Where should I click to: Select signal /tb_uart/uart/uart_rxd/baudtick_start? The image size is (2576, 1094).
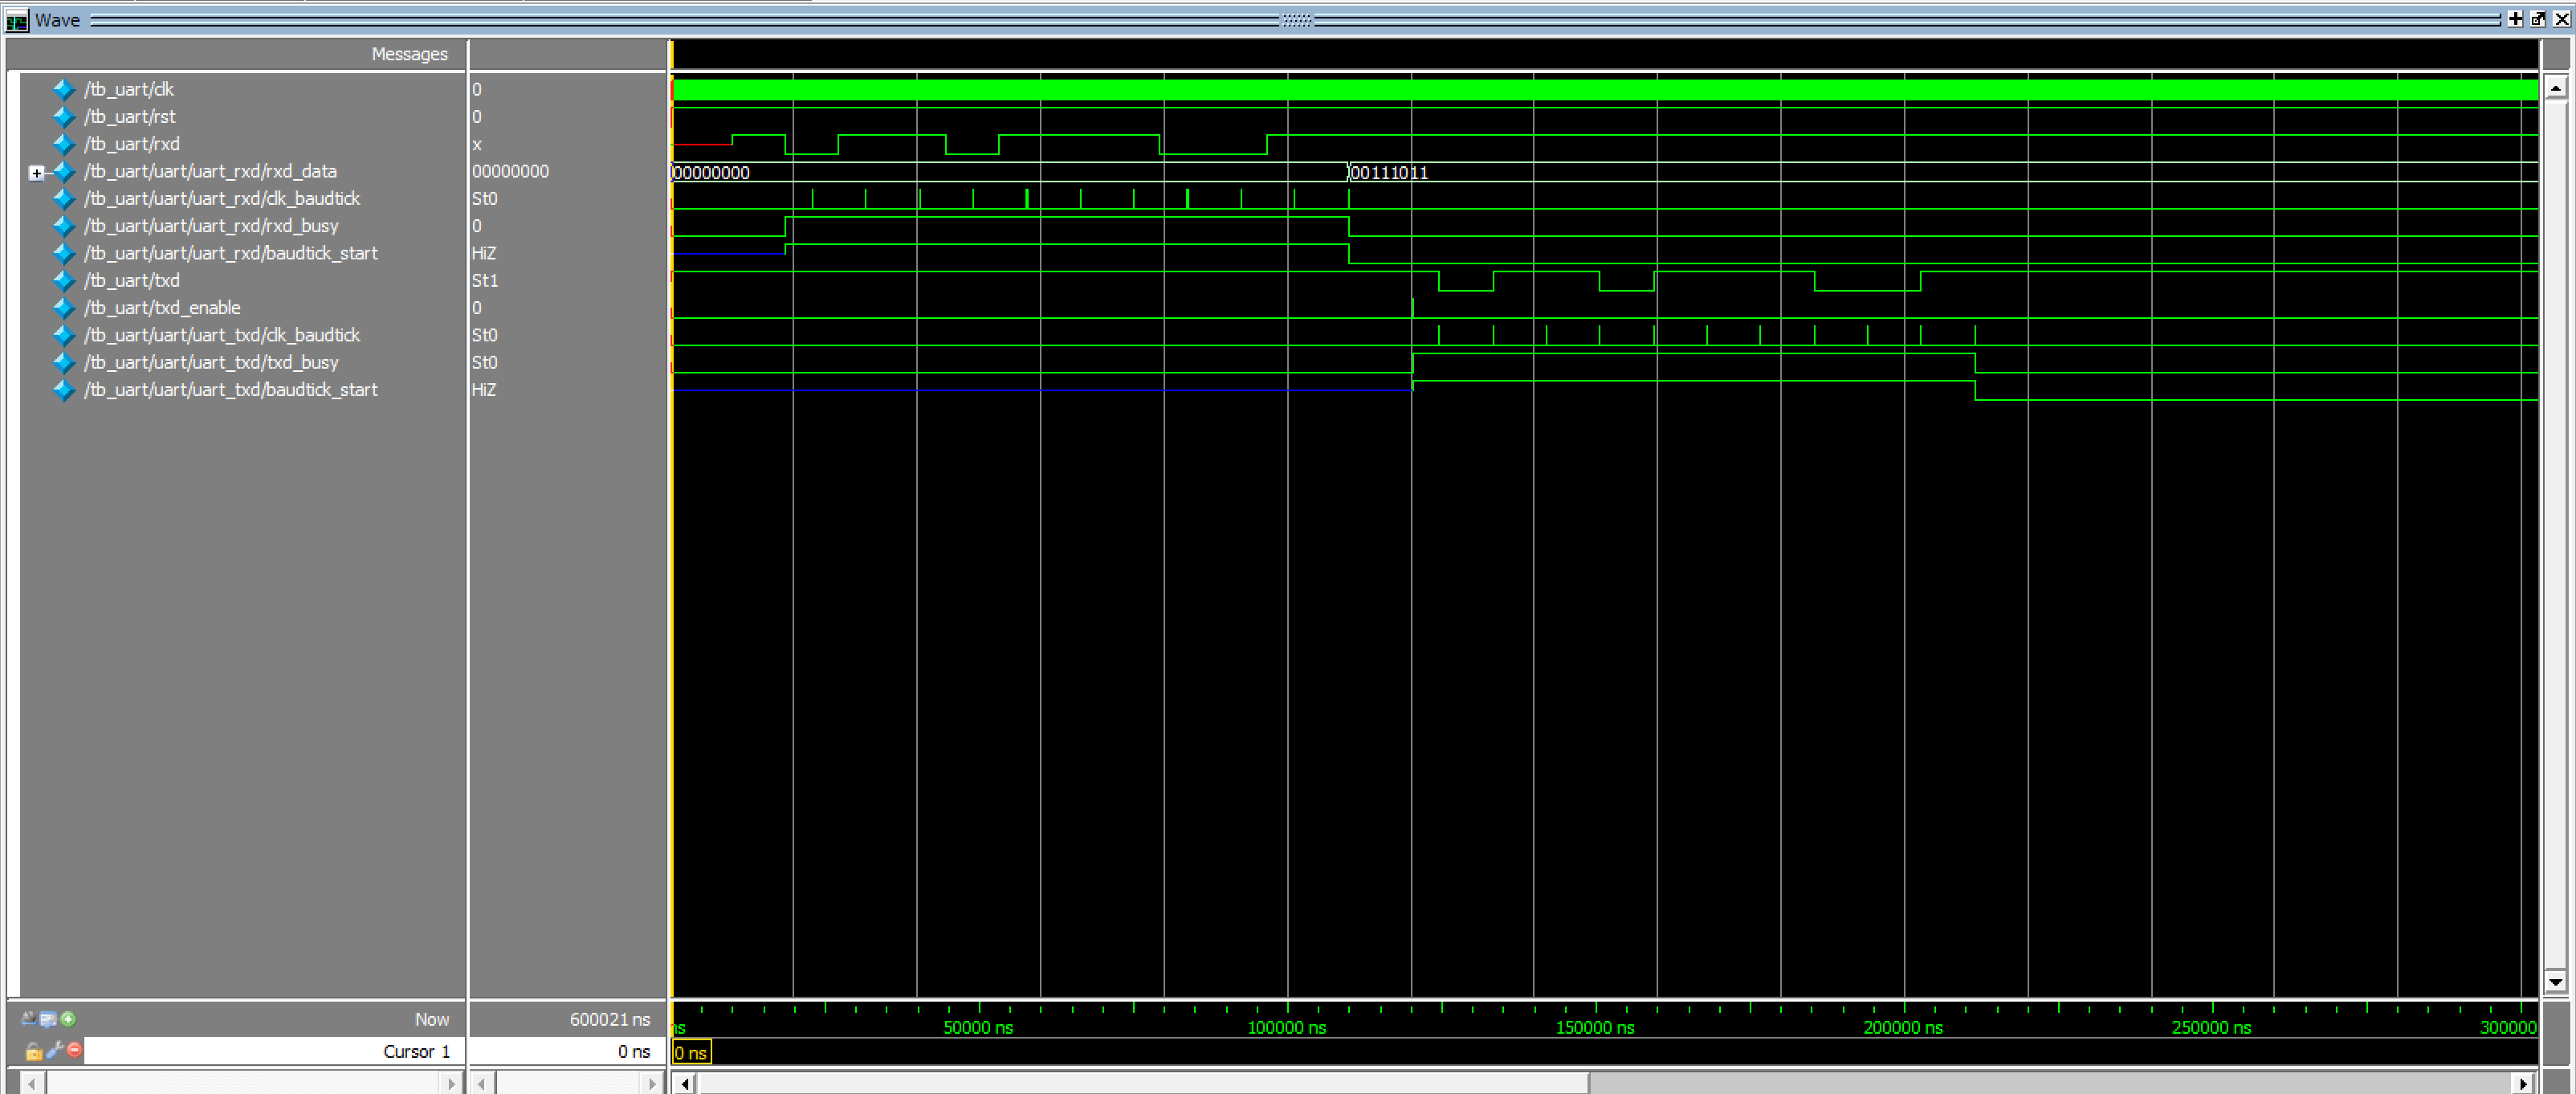click(231, 253)
